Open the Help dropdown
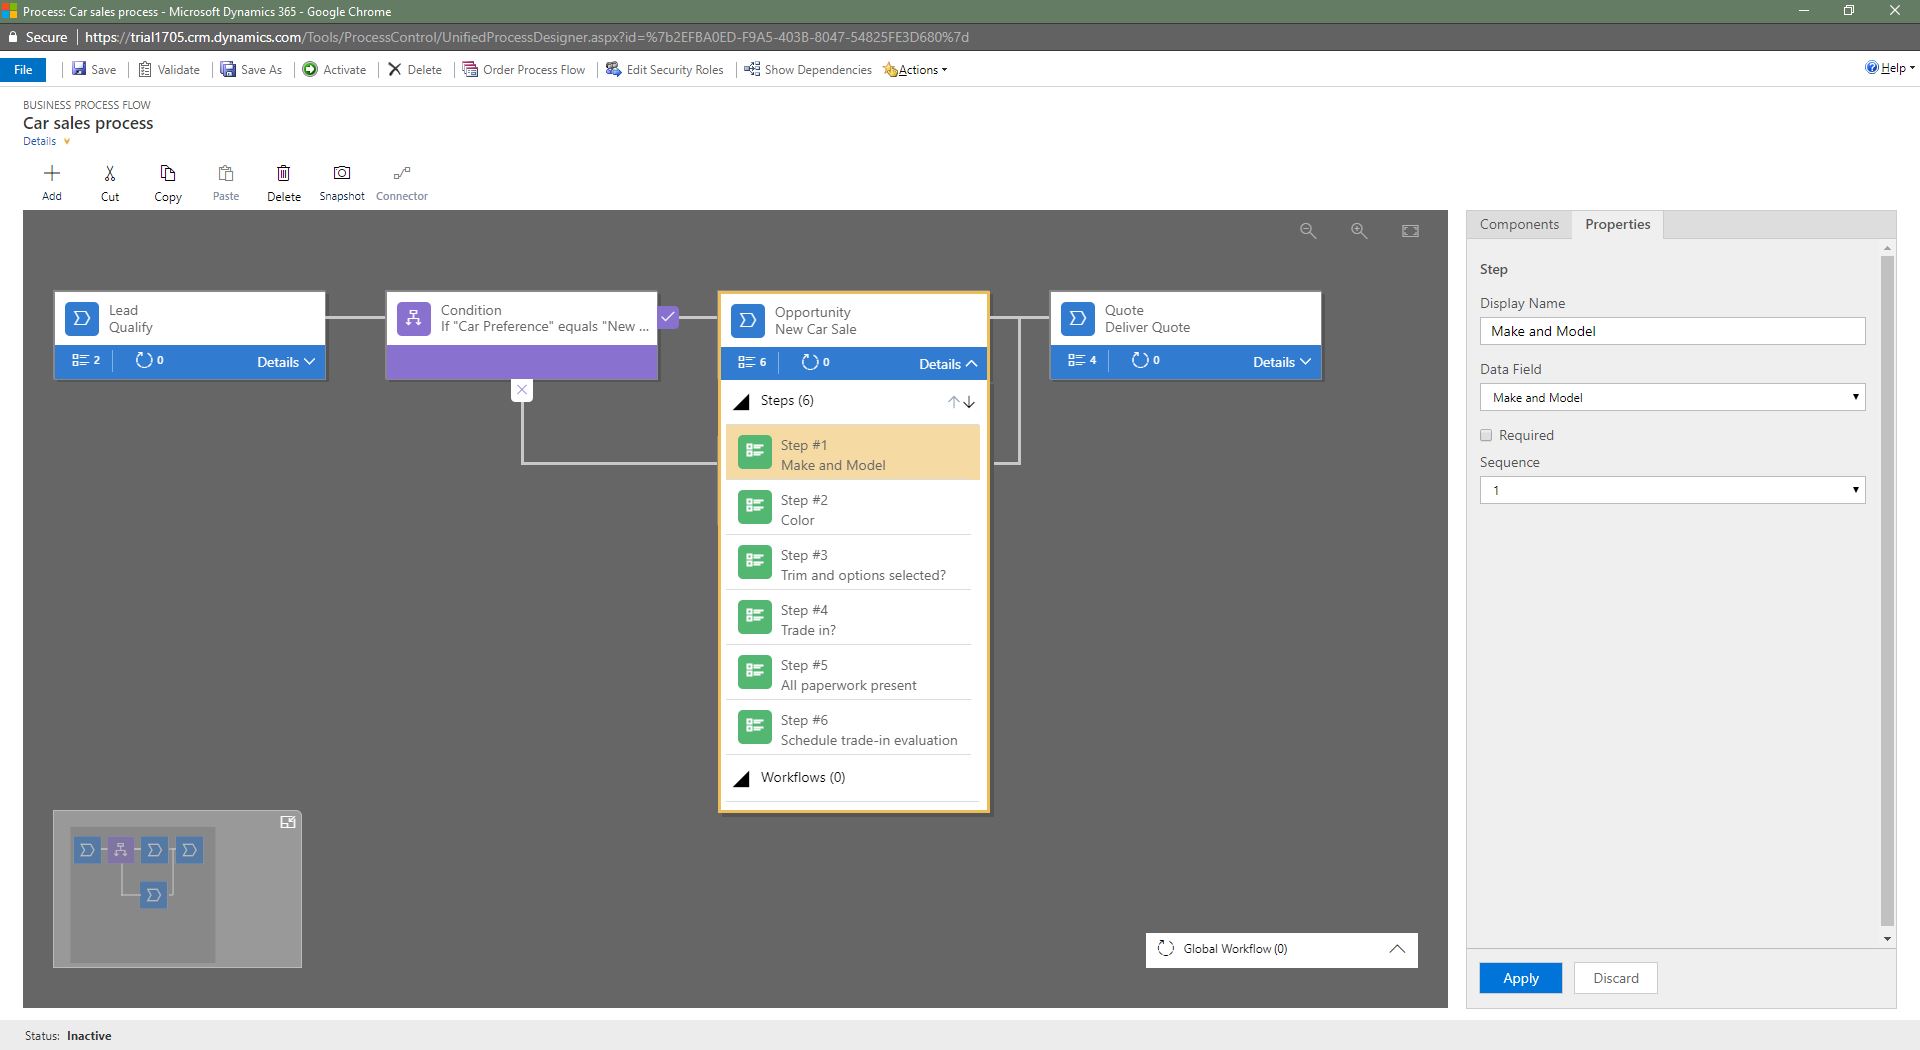1920x1050 pixels. click(x=1889, y=68)
